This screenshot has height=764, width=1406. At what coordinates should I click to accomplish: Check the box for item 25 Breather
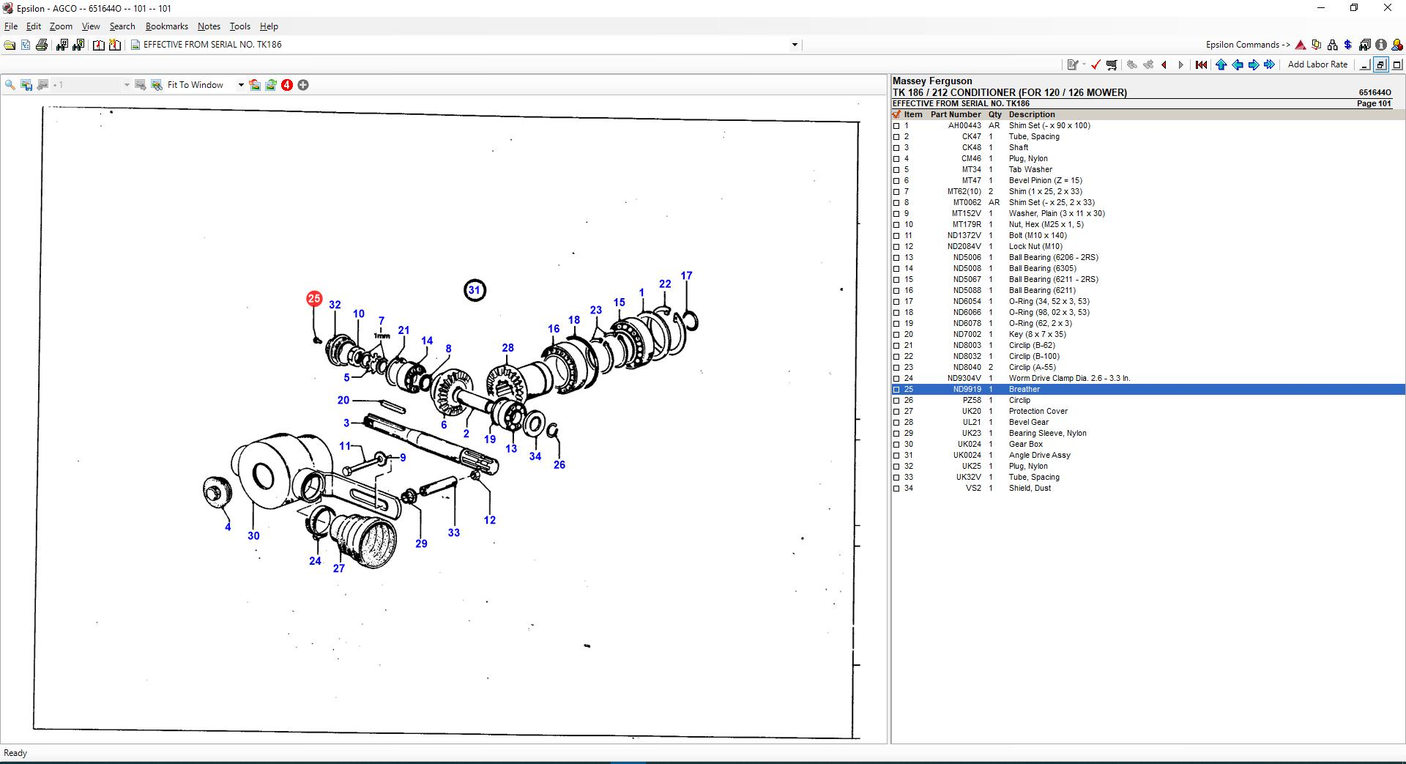[896, 390]
